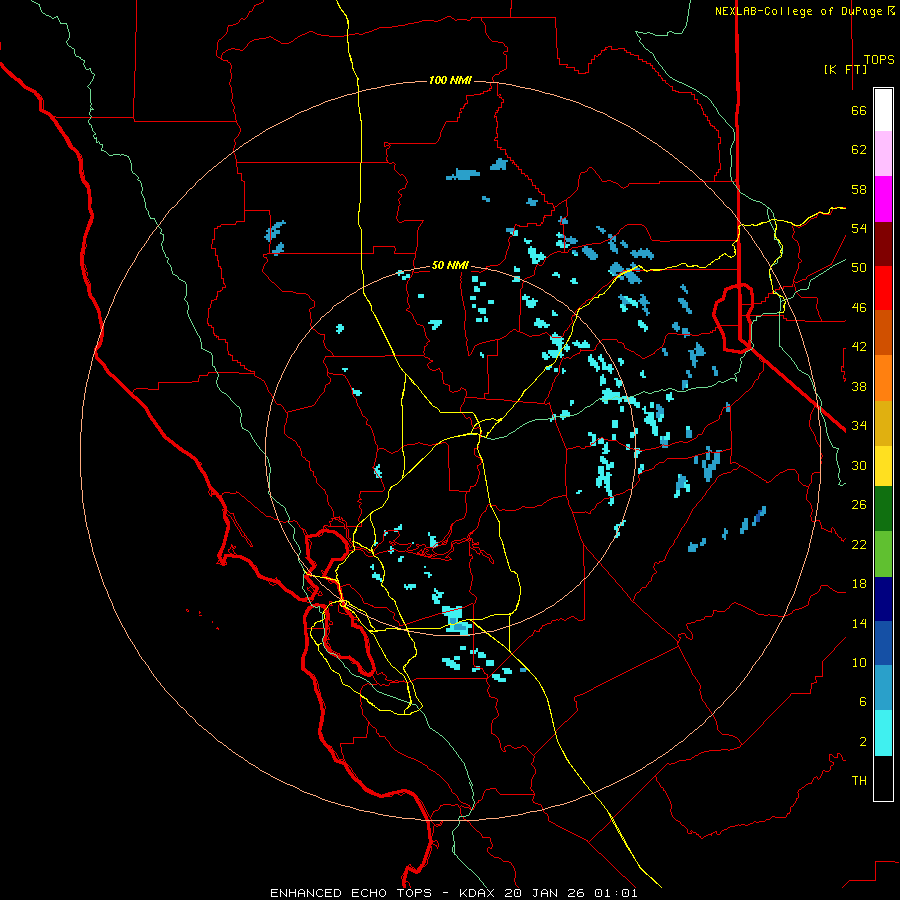
Task: Click the 6 legend value label
Action: [x=863, y=702]
